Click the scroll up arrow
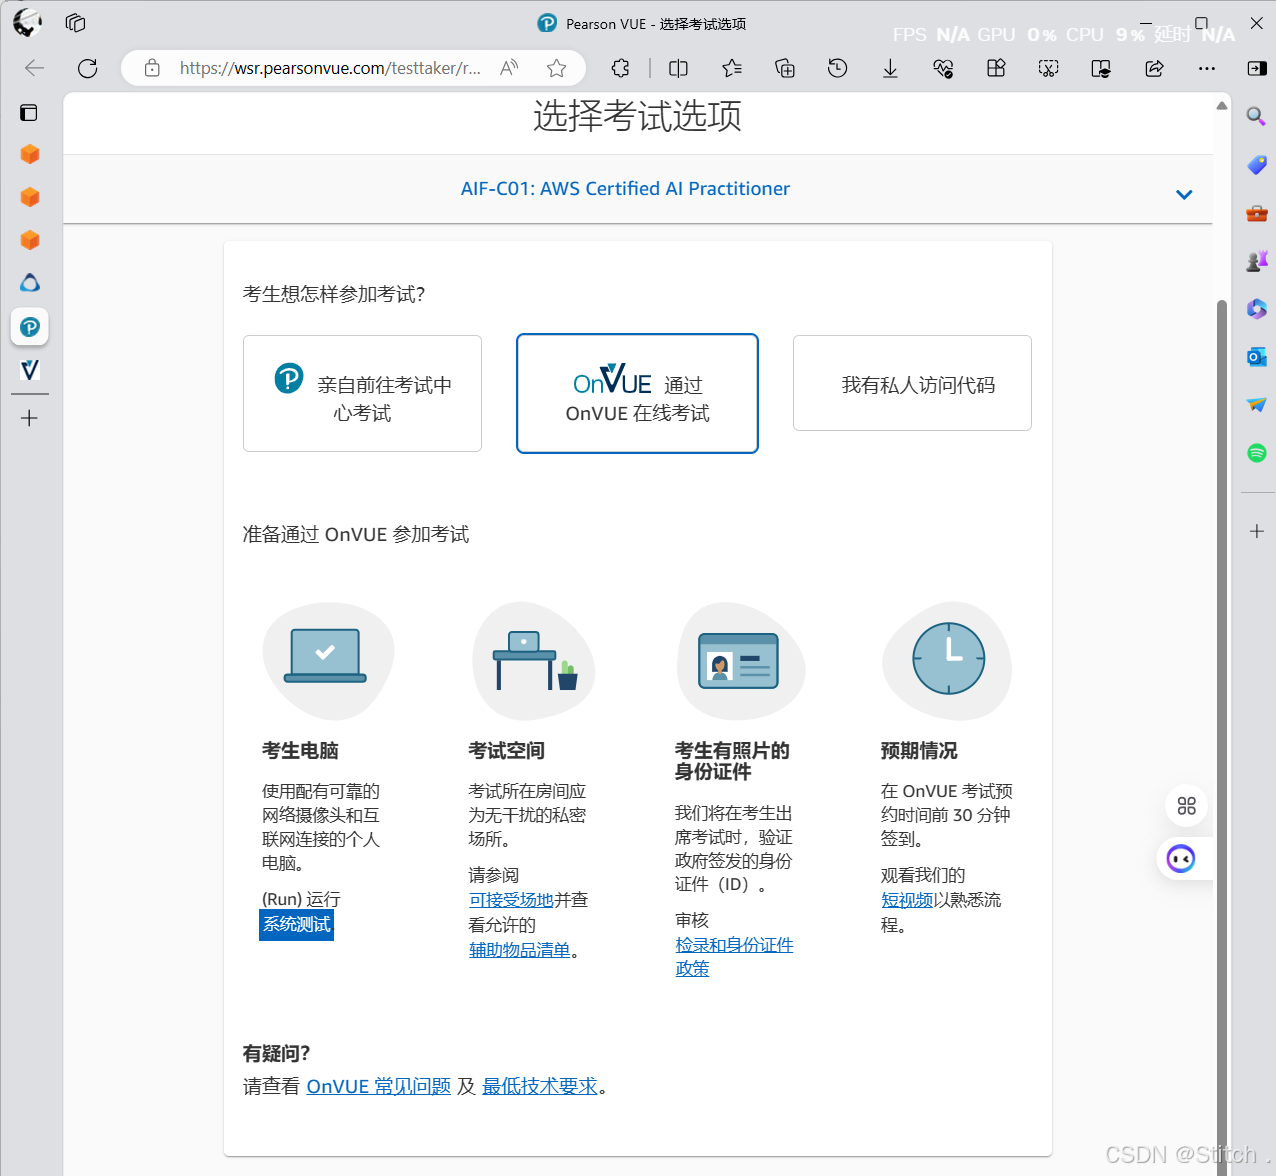1276x1176 pixels. (x=1221, y=105)
